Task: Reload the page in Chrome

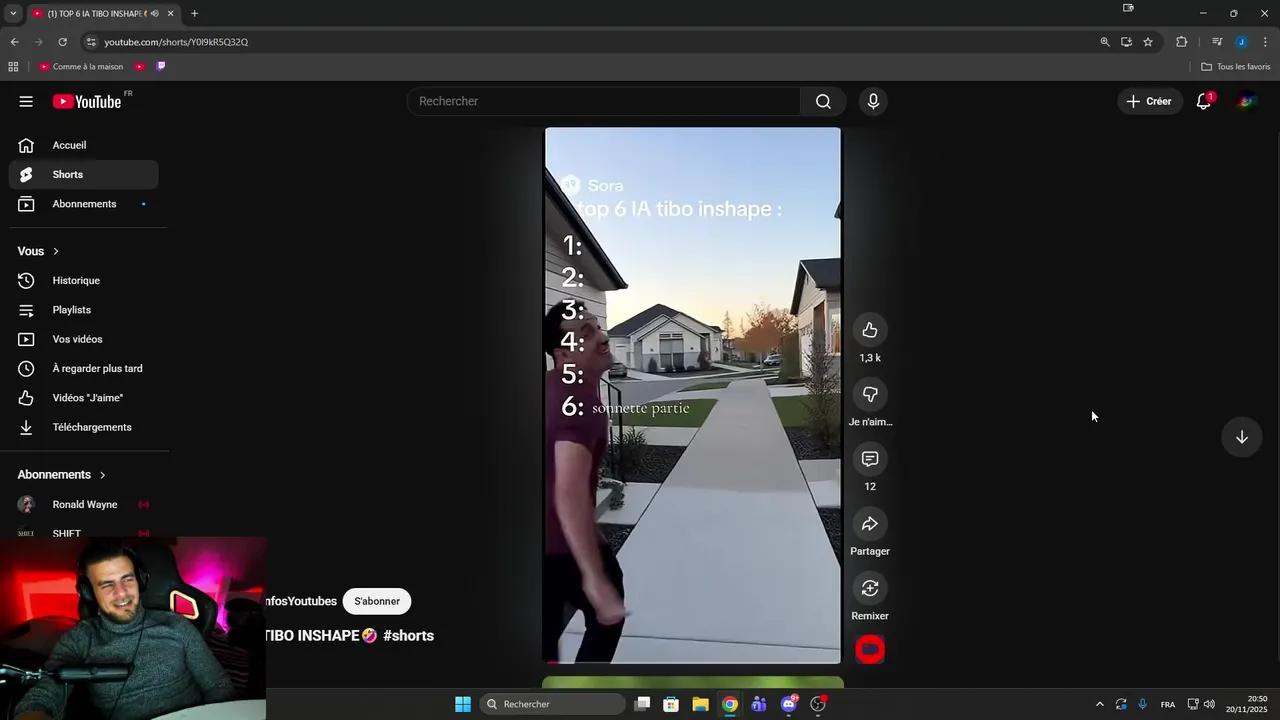Action: 62,42
